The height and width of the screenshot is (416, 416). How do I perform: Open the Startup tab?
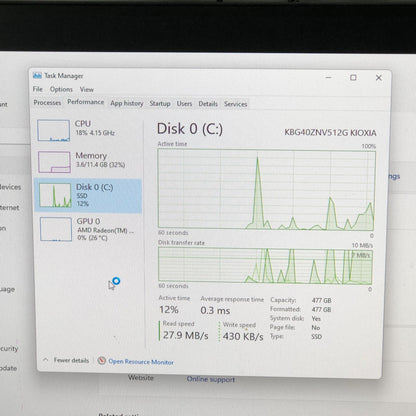160,104
